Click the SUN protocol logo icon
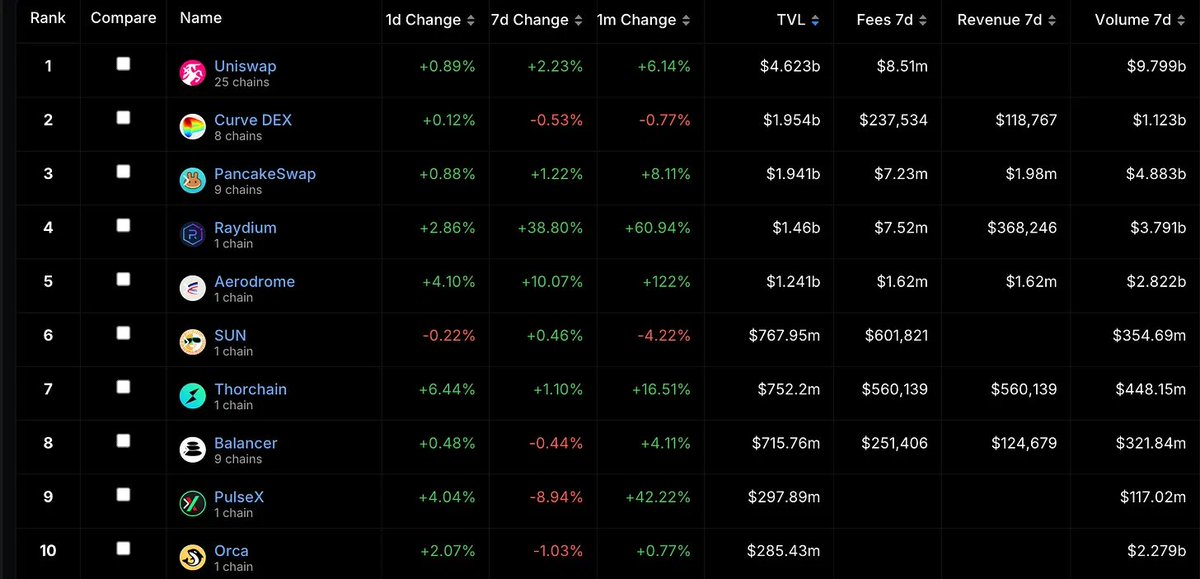This screenshot has height=579, width=1200. [193, 343]
